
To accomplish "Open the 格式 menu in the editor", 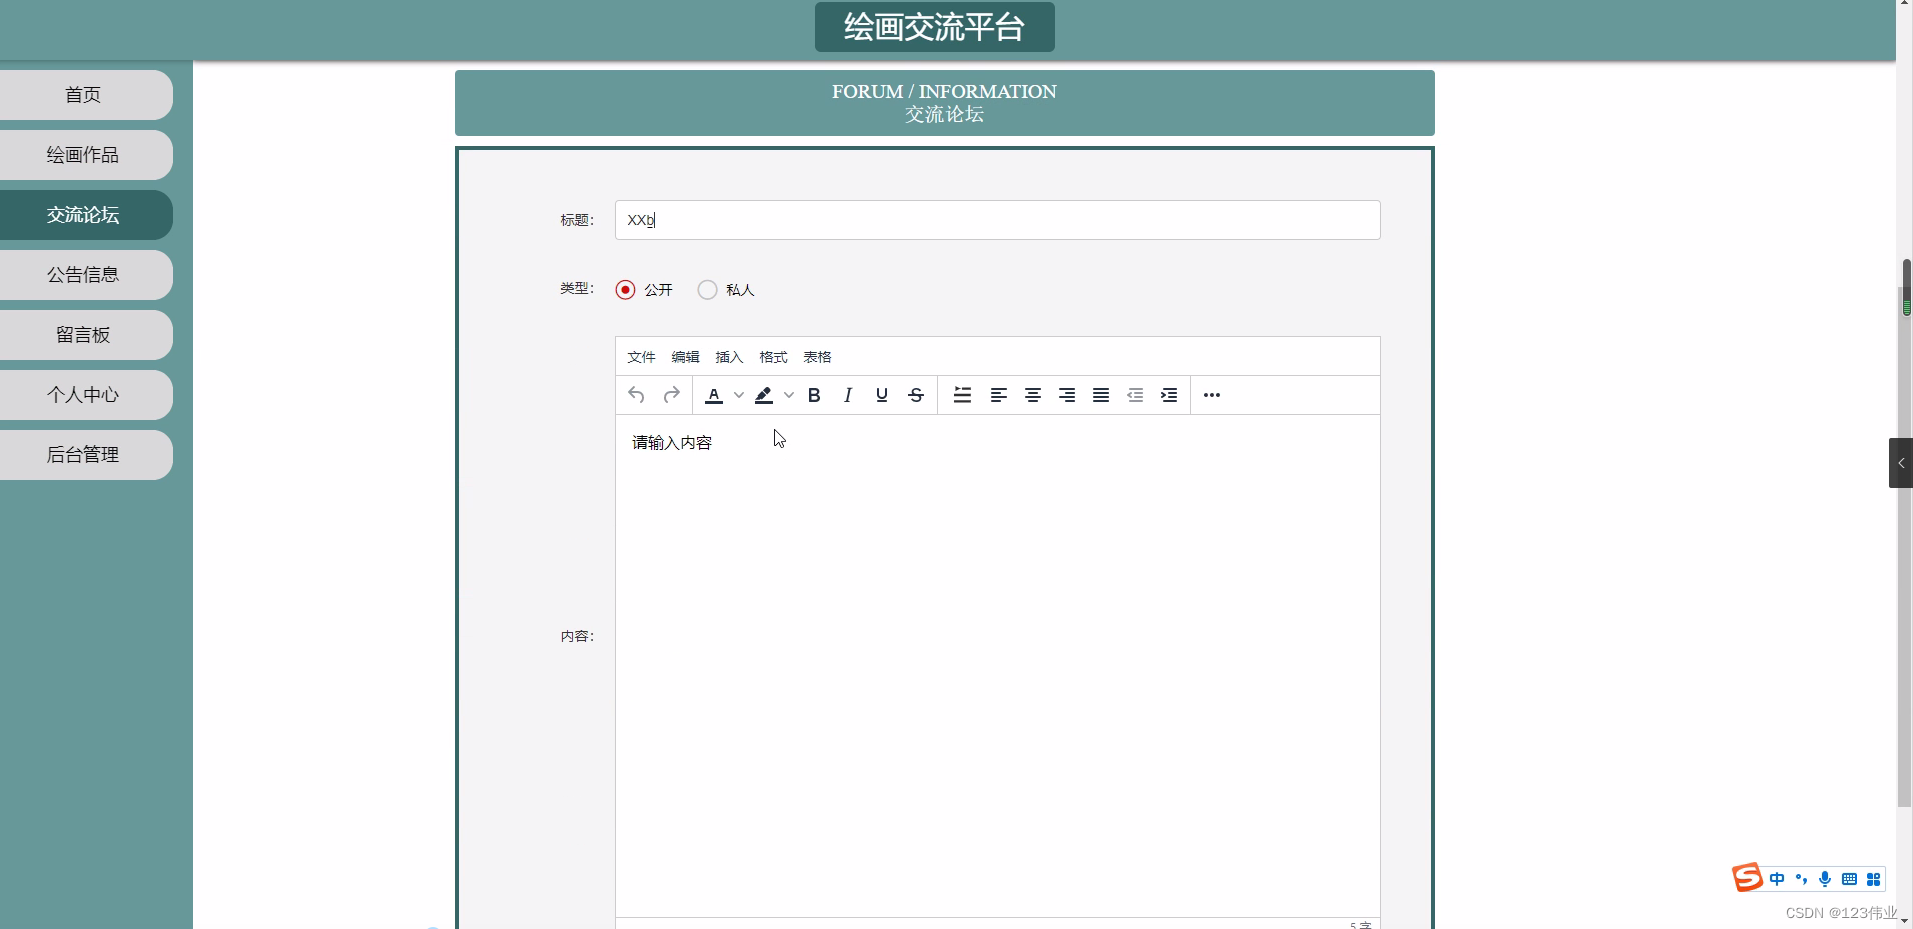I will click(x=773, y=357).
